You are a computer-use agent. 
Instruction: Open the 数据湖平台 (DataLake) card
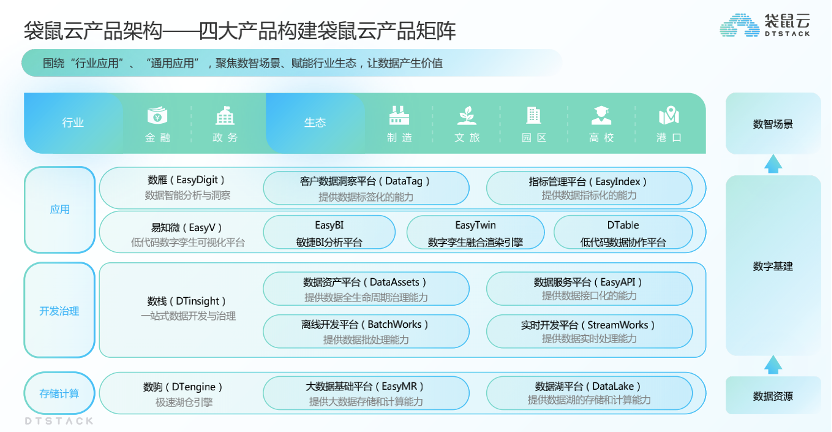(589, 393)
